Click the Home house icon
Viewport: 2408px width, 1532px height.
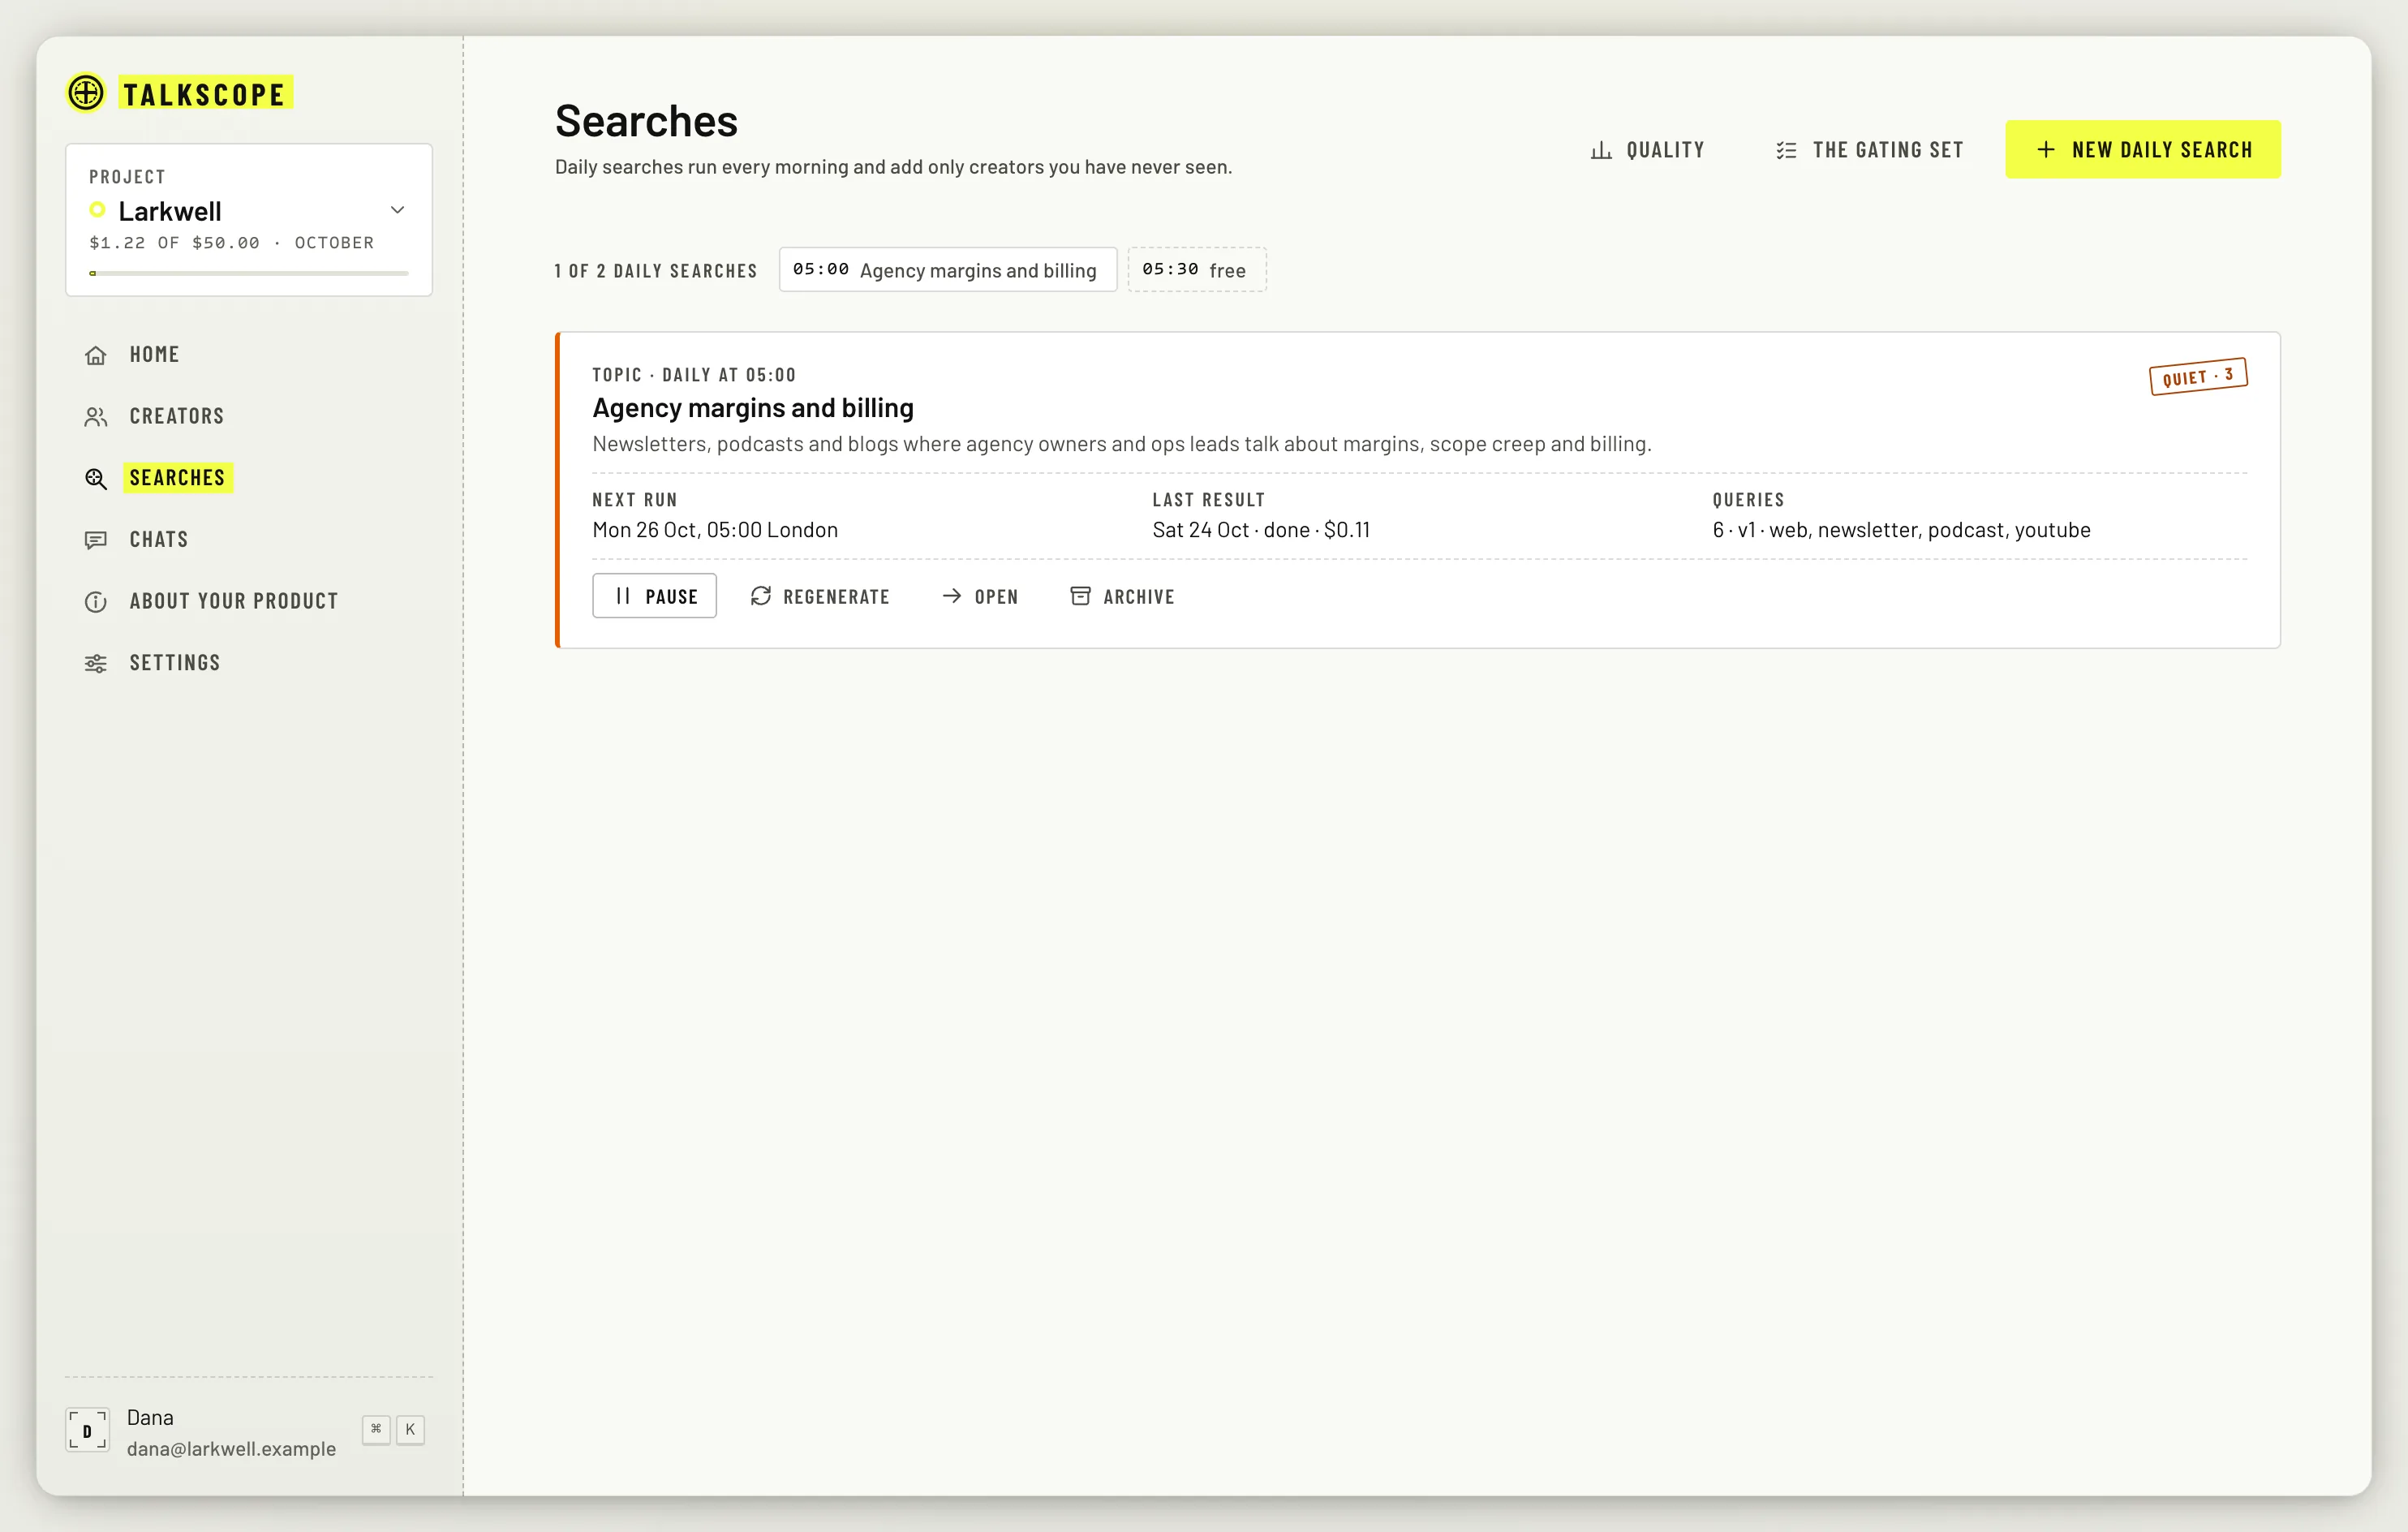(x=96, y=355)
